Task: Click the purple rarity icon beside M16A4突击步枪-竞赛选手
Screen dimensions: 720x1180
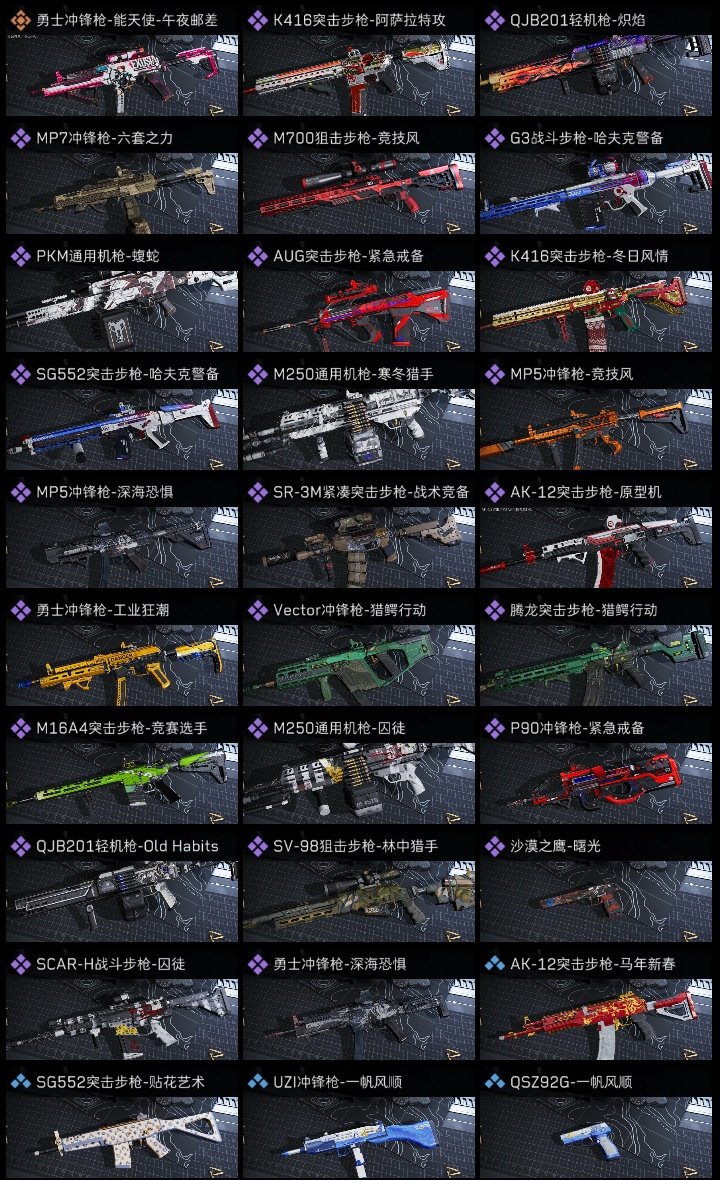Action: 20,728
